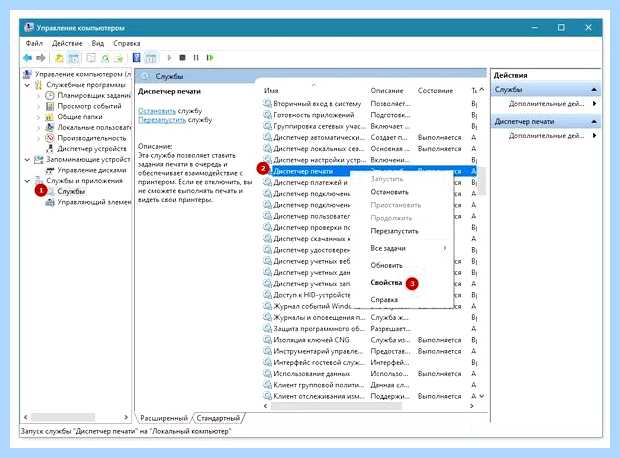The image size is (620, 458).
Task: Click the Forward arrow in the toolbar
Action: [x=41, y=58]
